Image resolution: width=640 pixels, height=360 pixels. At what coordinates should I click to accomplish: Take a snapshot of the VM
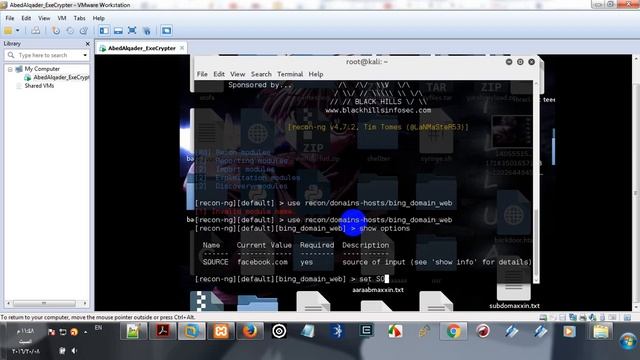(x=56, y=31)
